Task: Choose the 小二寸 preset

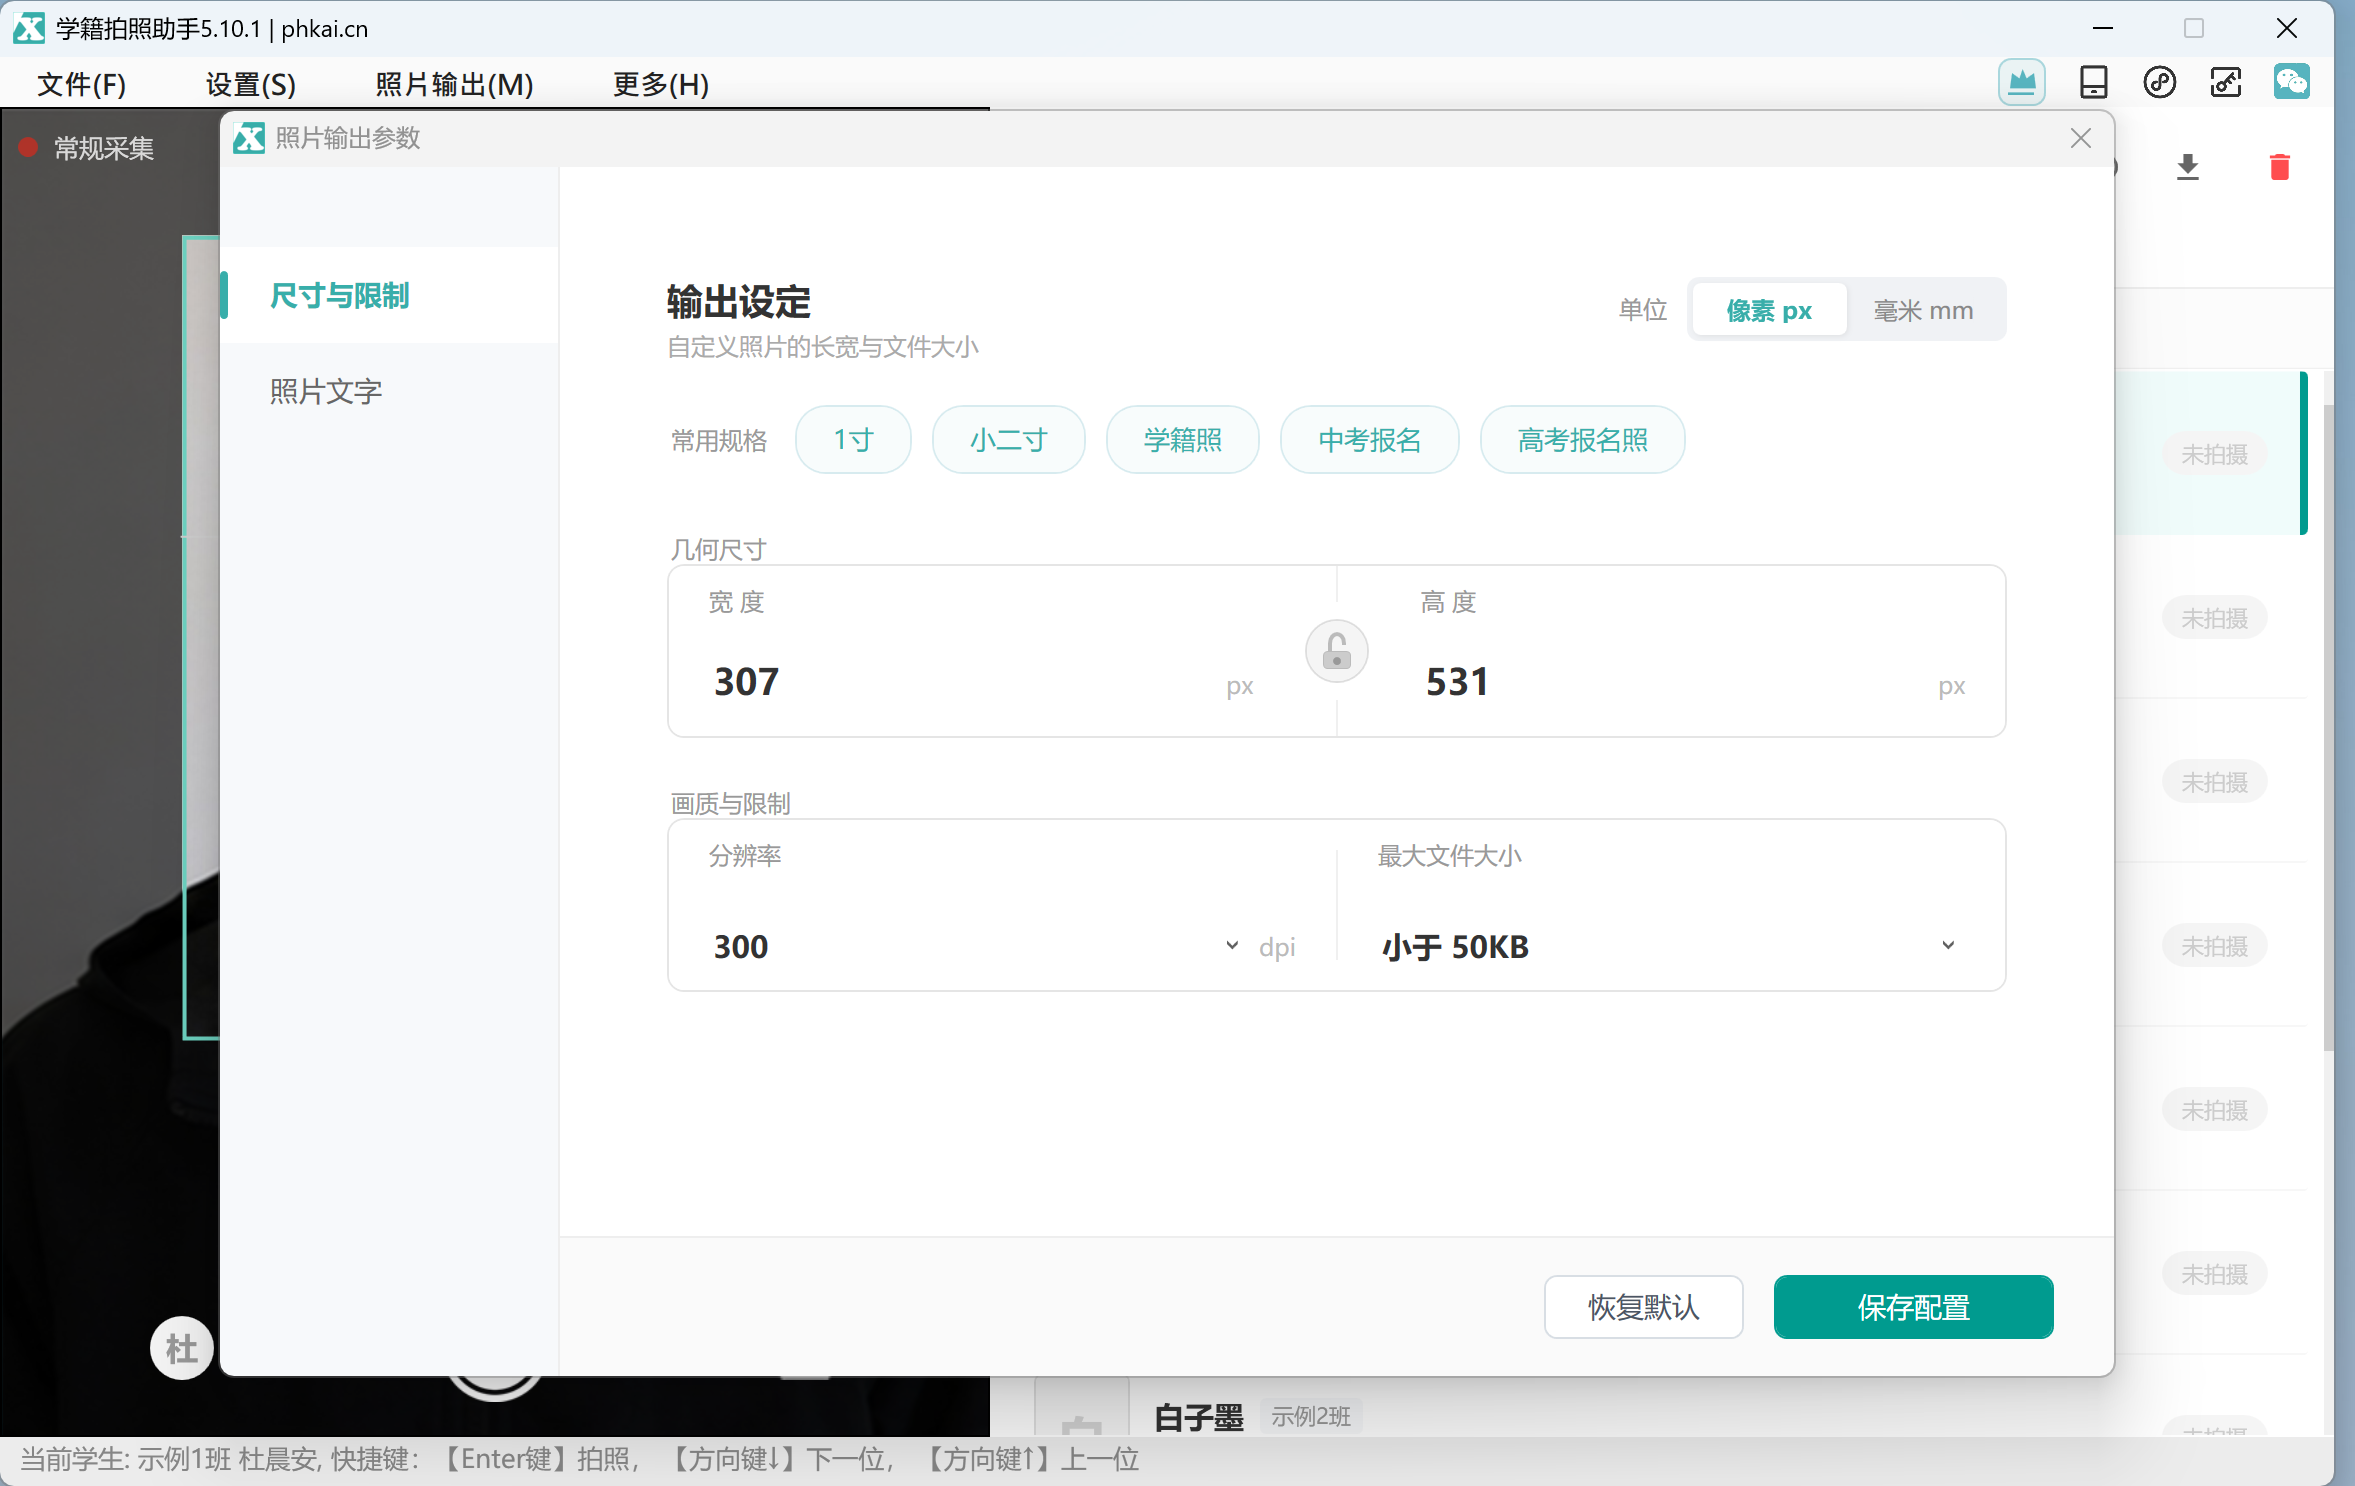Action: click(x=1008, y=440)
